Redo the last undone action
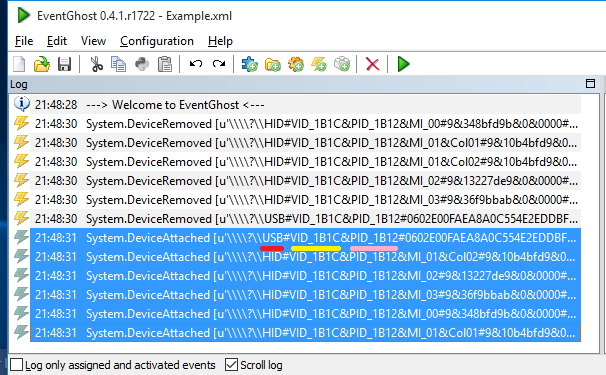The image size is (606, 375). pos(219,64)
